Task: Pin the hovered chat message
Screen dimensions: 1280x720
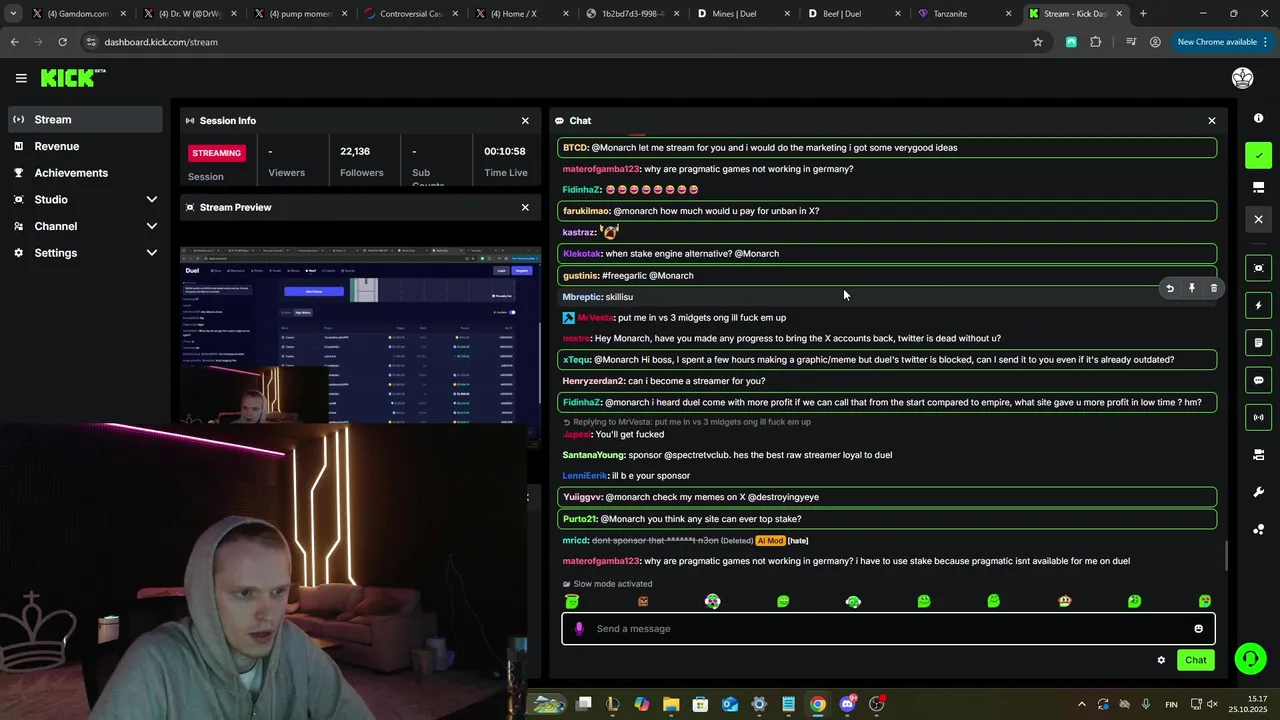Action: 1192,288
